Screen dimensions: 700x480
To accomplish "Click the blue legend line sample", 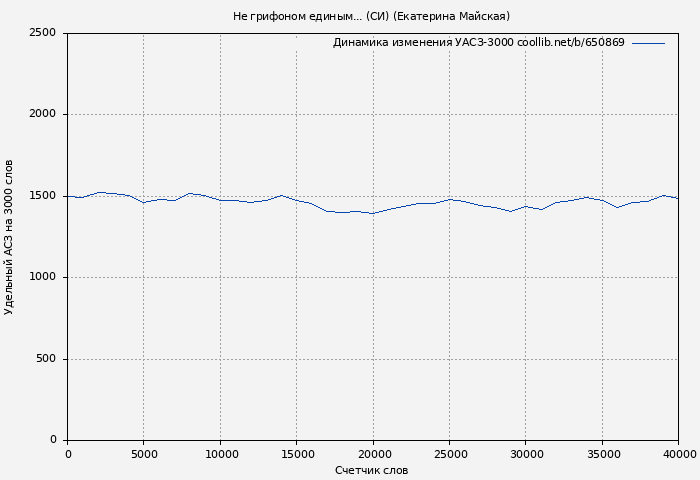I will (x=648, y=43).
